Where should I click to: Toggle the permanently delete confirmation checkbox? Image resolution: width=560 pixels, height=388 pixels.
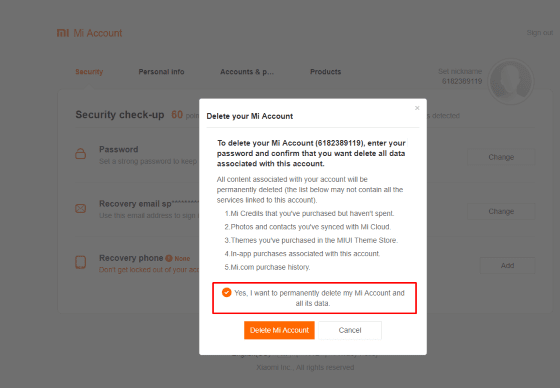tap(226, 292)
